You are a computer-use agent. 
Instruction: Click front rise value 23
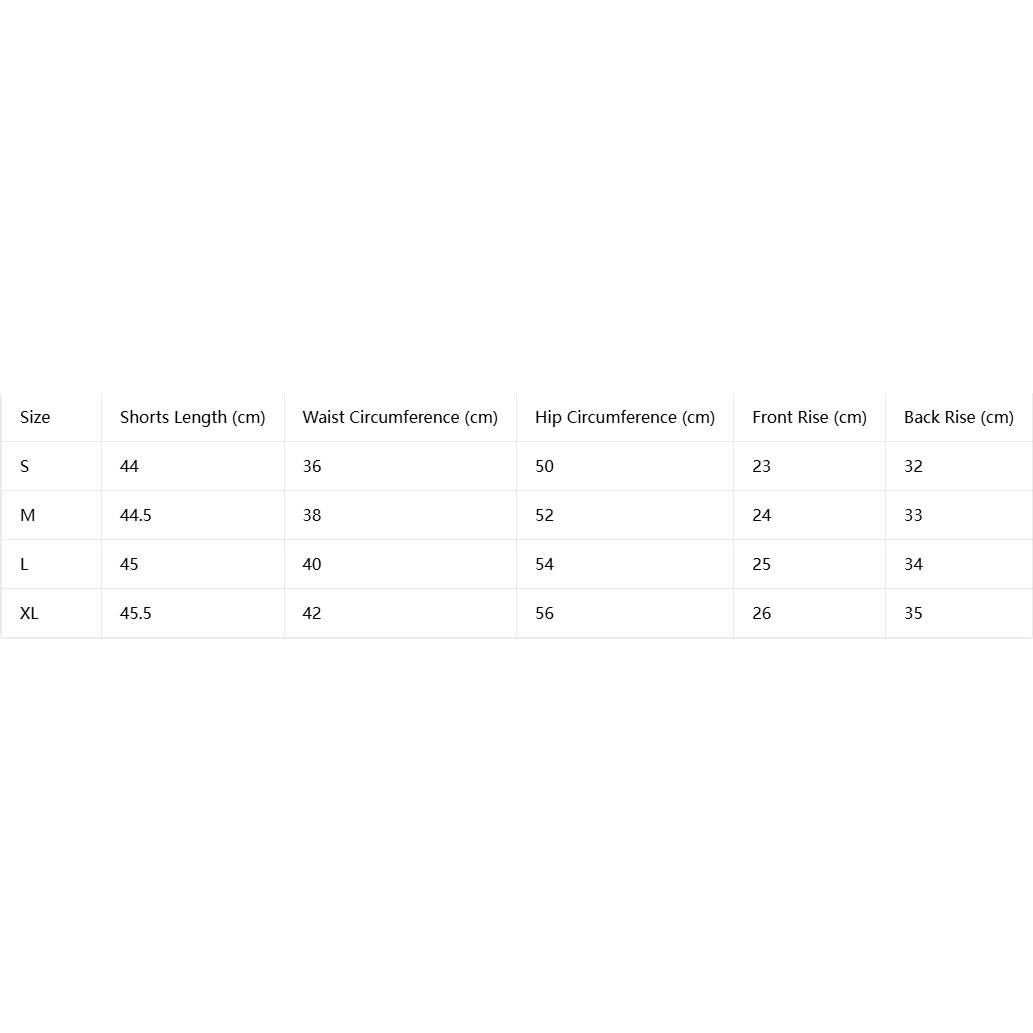point(762,466)
